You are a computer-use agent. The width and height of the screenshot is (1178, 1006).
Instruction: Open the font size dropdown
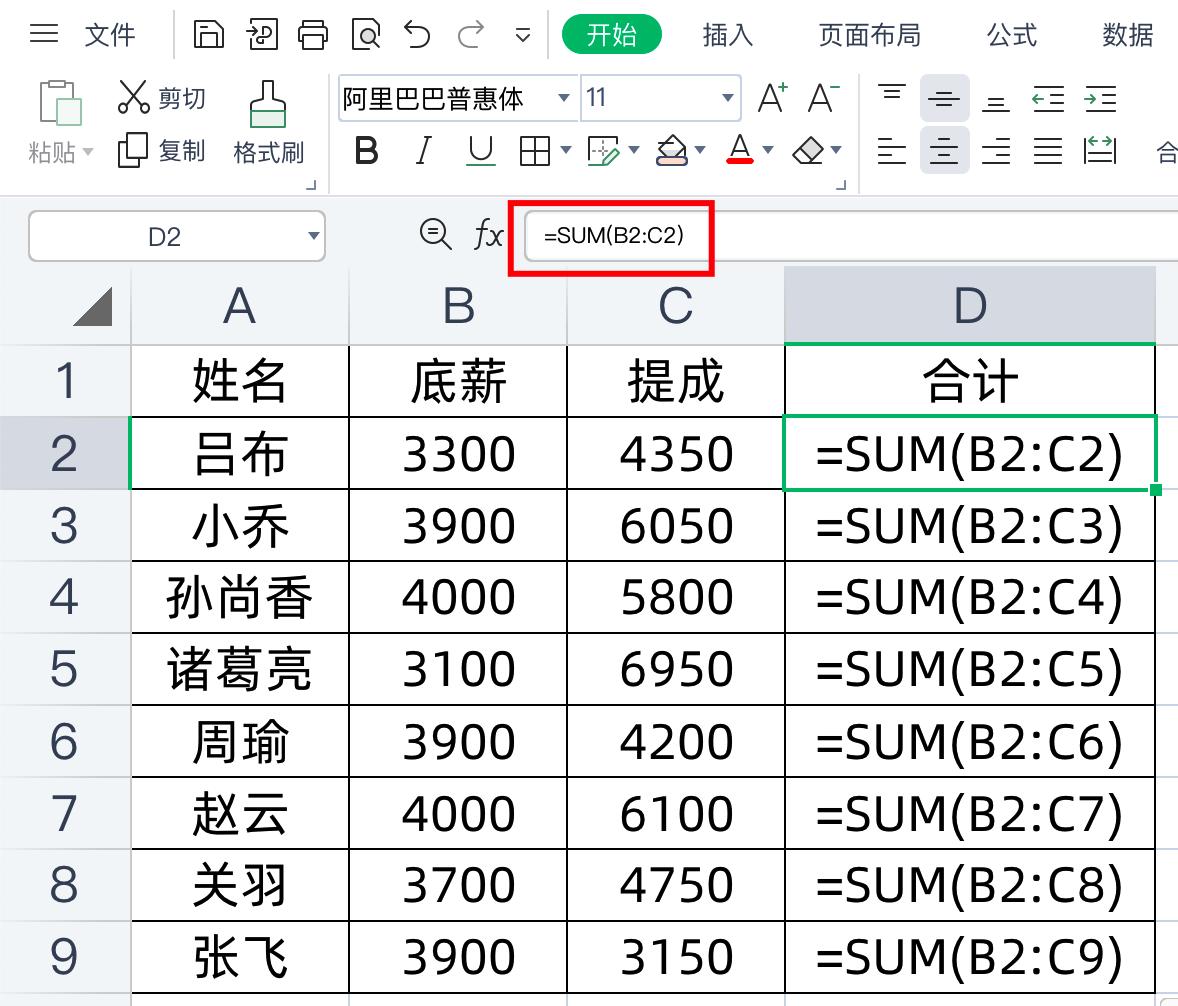tap(727, 98)
